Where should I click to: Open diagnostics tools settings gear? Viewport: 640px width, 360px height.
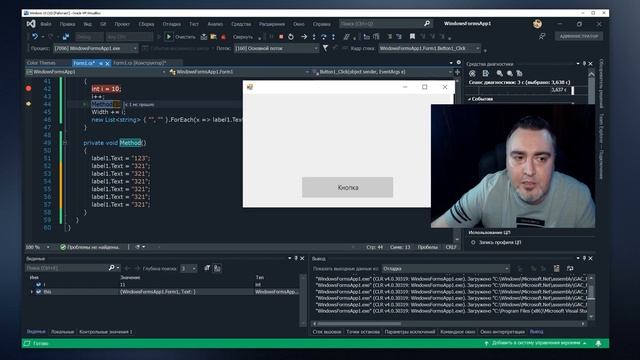click(x=472, y=73)
